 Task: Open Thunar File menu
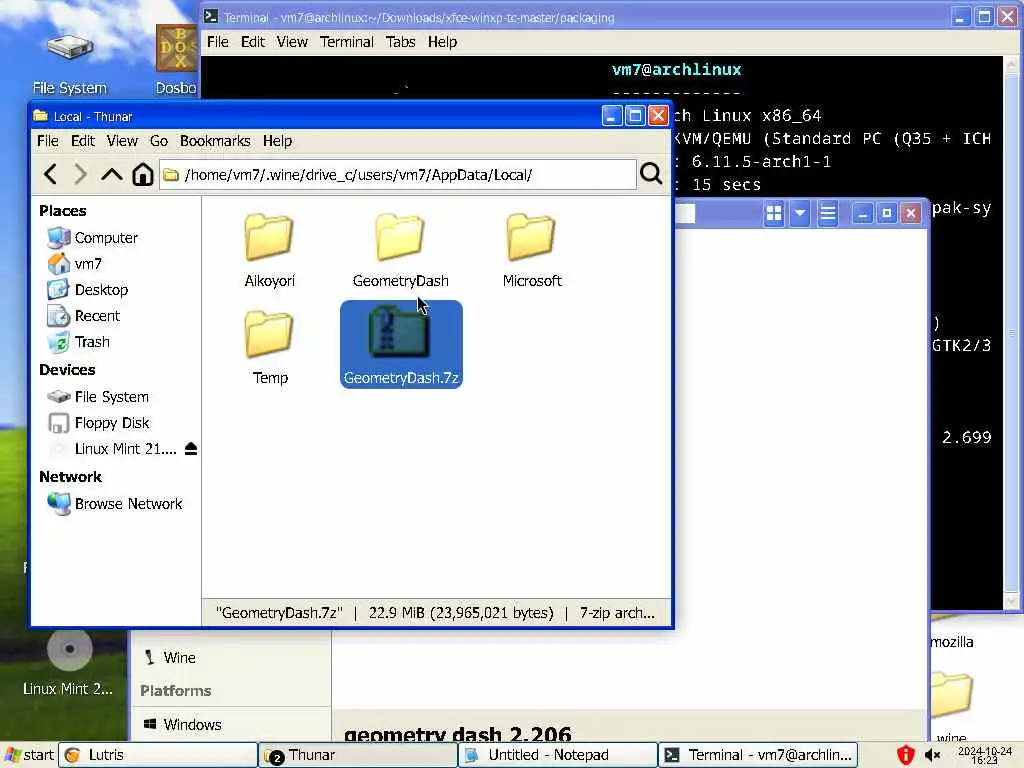click(x=48, y=141)
